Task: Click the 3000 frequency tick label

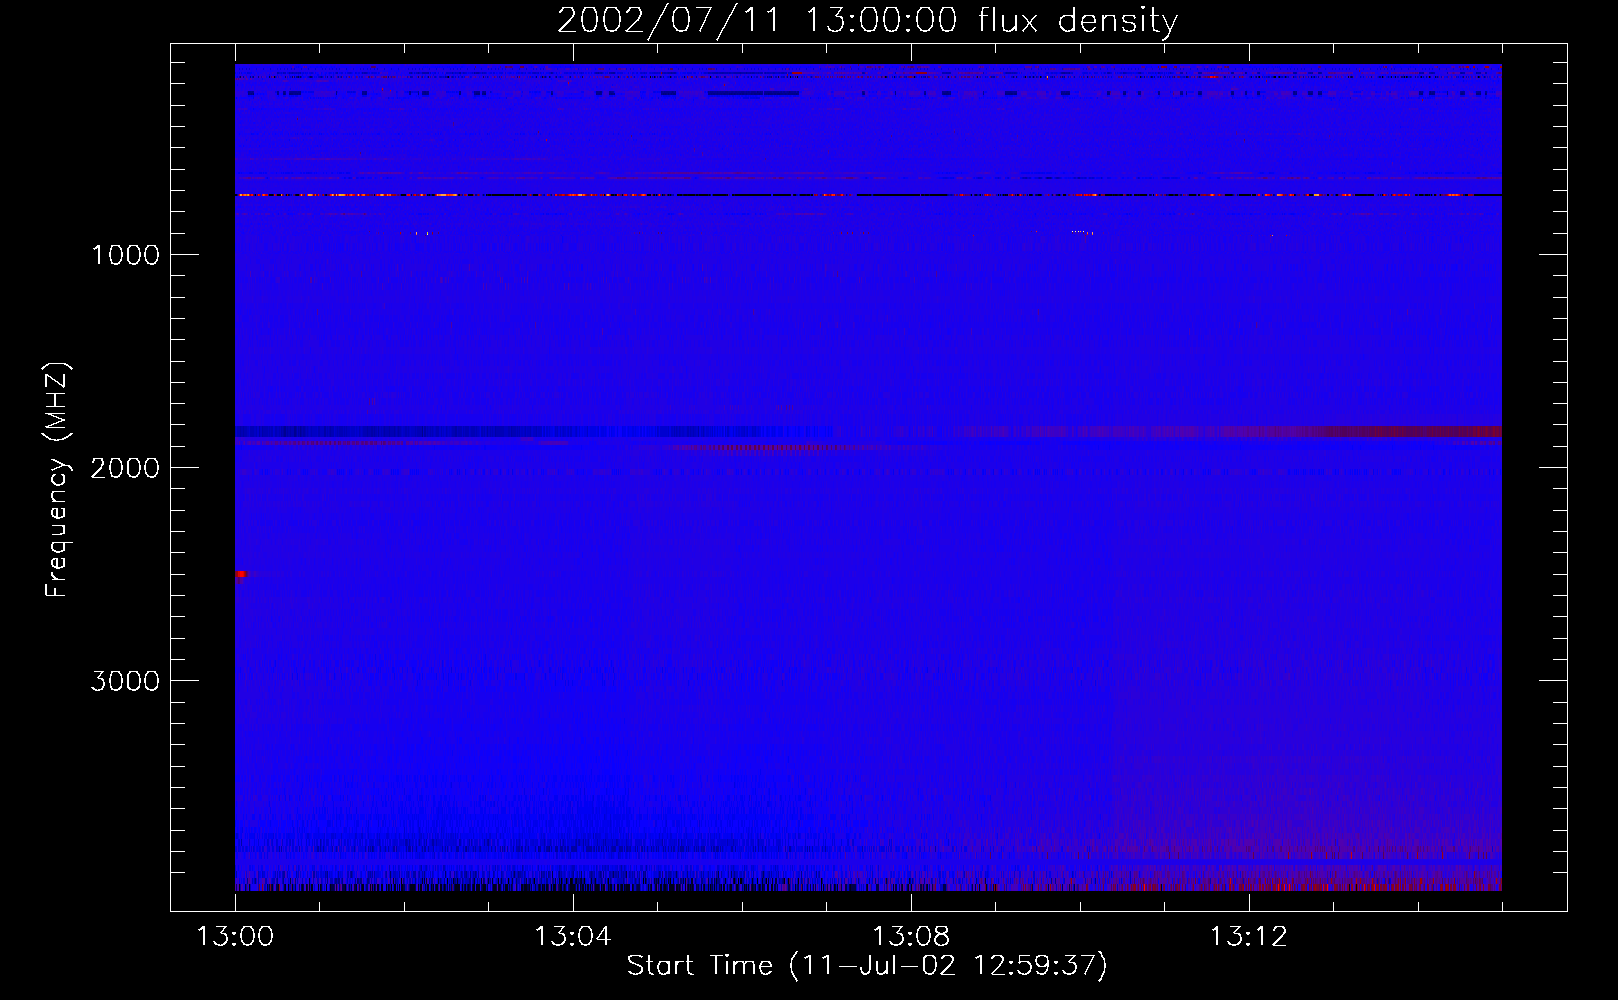Action: (125, 681)
